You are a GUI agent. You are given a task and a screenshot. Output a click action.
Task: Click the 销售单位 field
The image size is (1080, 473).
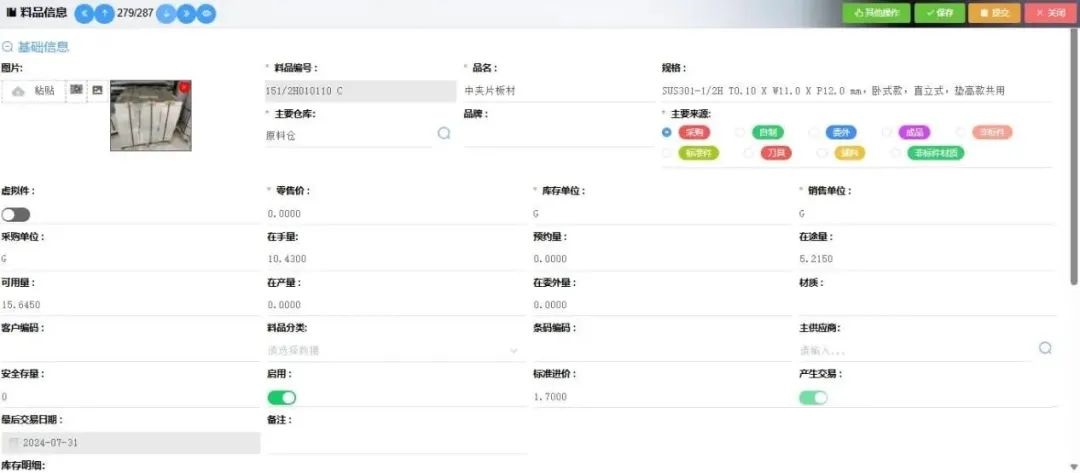(927, 213)
